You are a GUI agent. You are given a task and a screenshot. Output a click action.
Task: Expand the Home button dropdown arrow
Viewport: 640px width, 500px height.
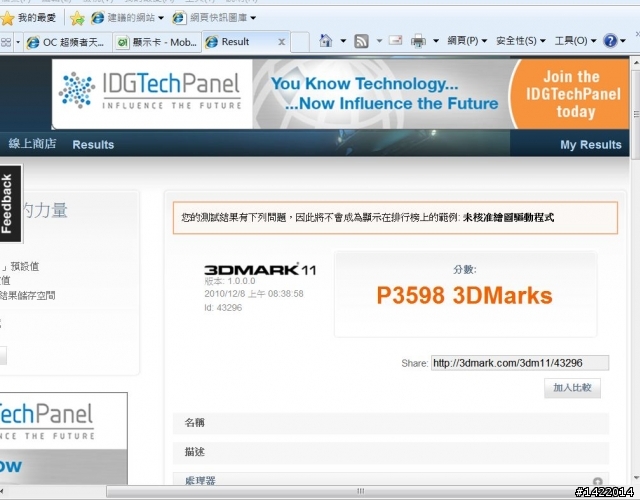tap(343, 41)
